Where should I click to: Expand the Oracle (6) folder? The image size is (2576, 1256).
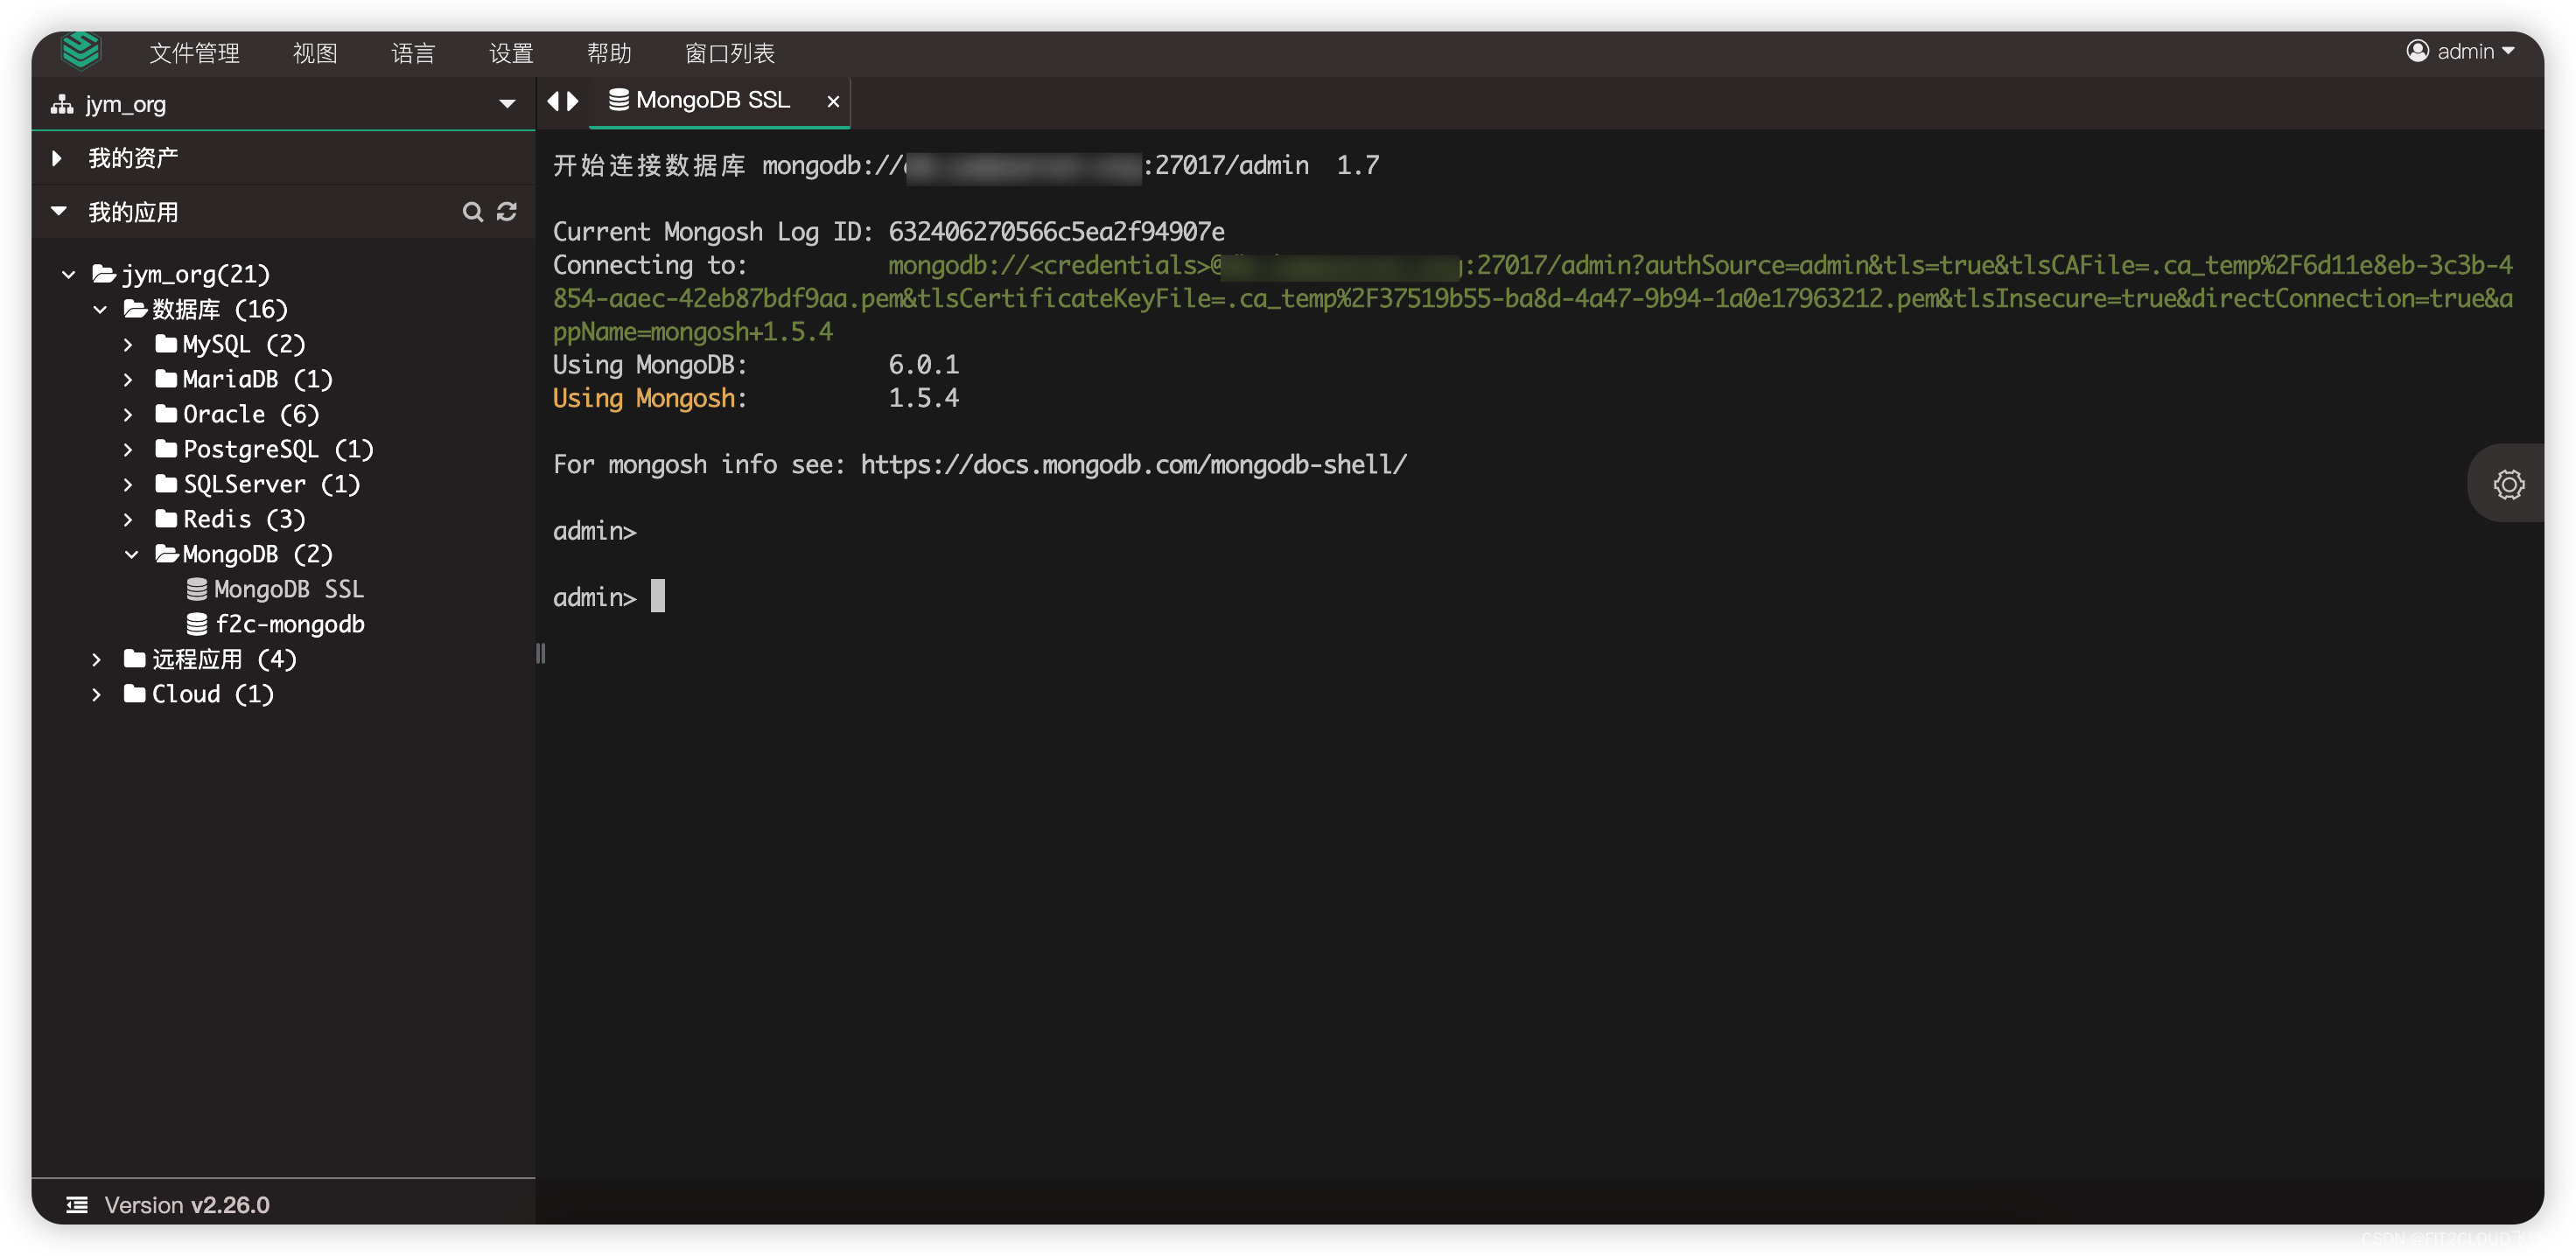128,414
